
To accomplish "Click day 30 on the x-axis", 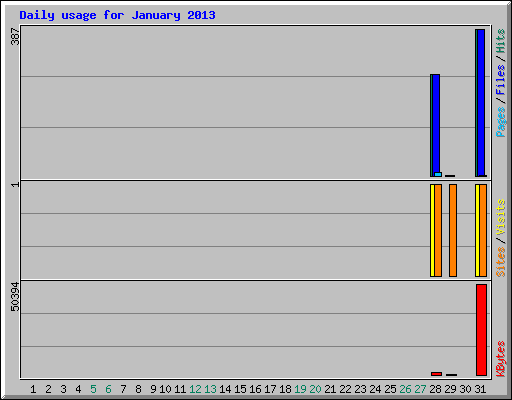I will point(465,389).
